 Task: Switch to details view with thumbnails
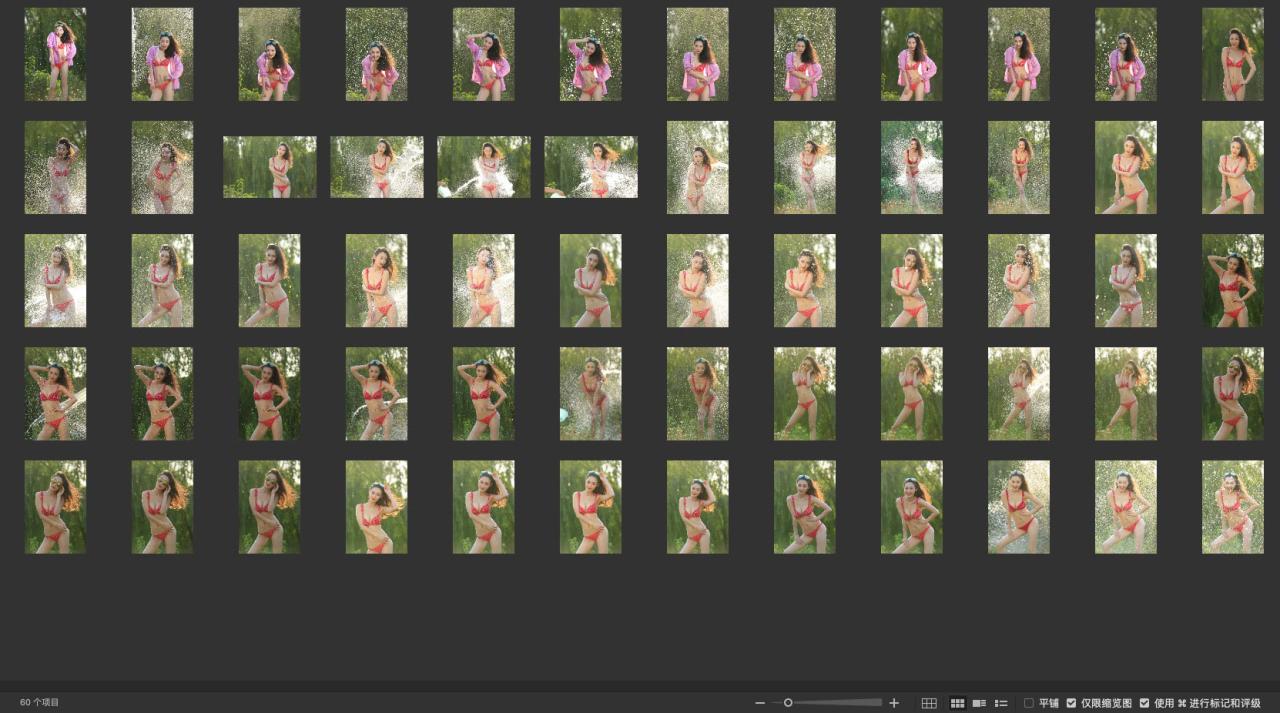(979, 703)
